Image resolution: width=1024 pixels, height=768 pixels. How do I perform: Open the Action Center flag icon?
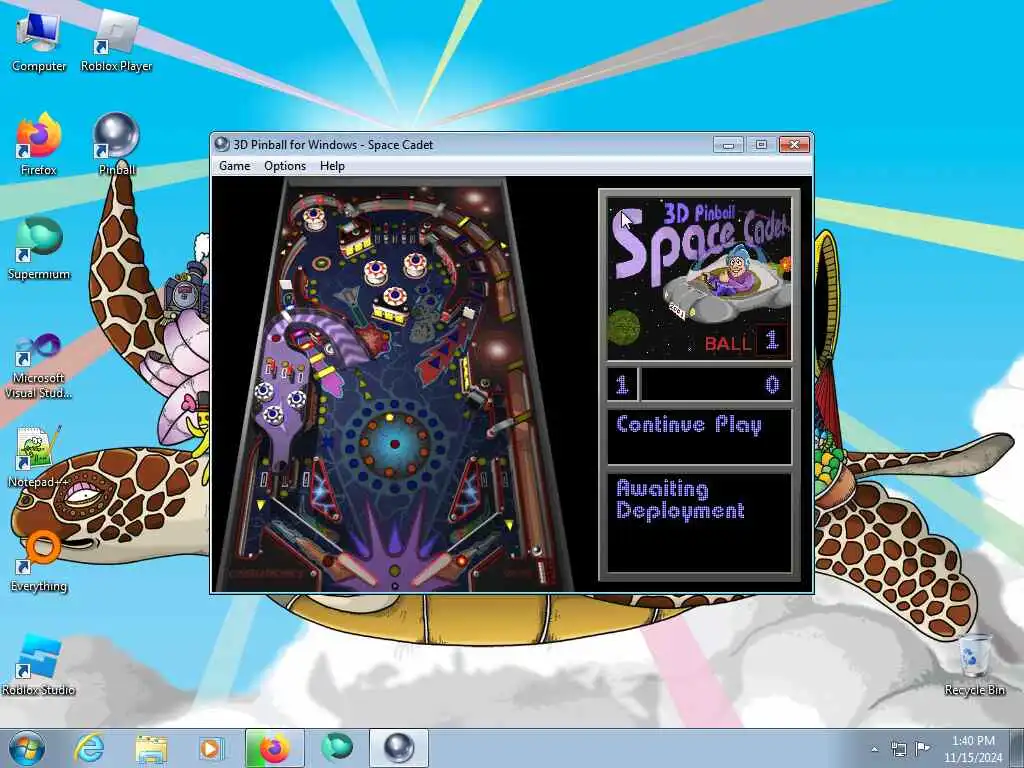point(922,748)
